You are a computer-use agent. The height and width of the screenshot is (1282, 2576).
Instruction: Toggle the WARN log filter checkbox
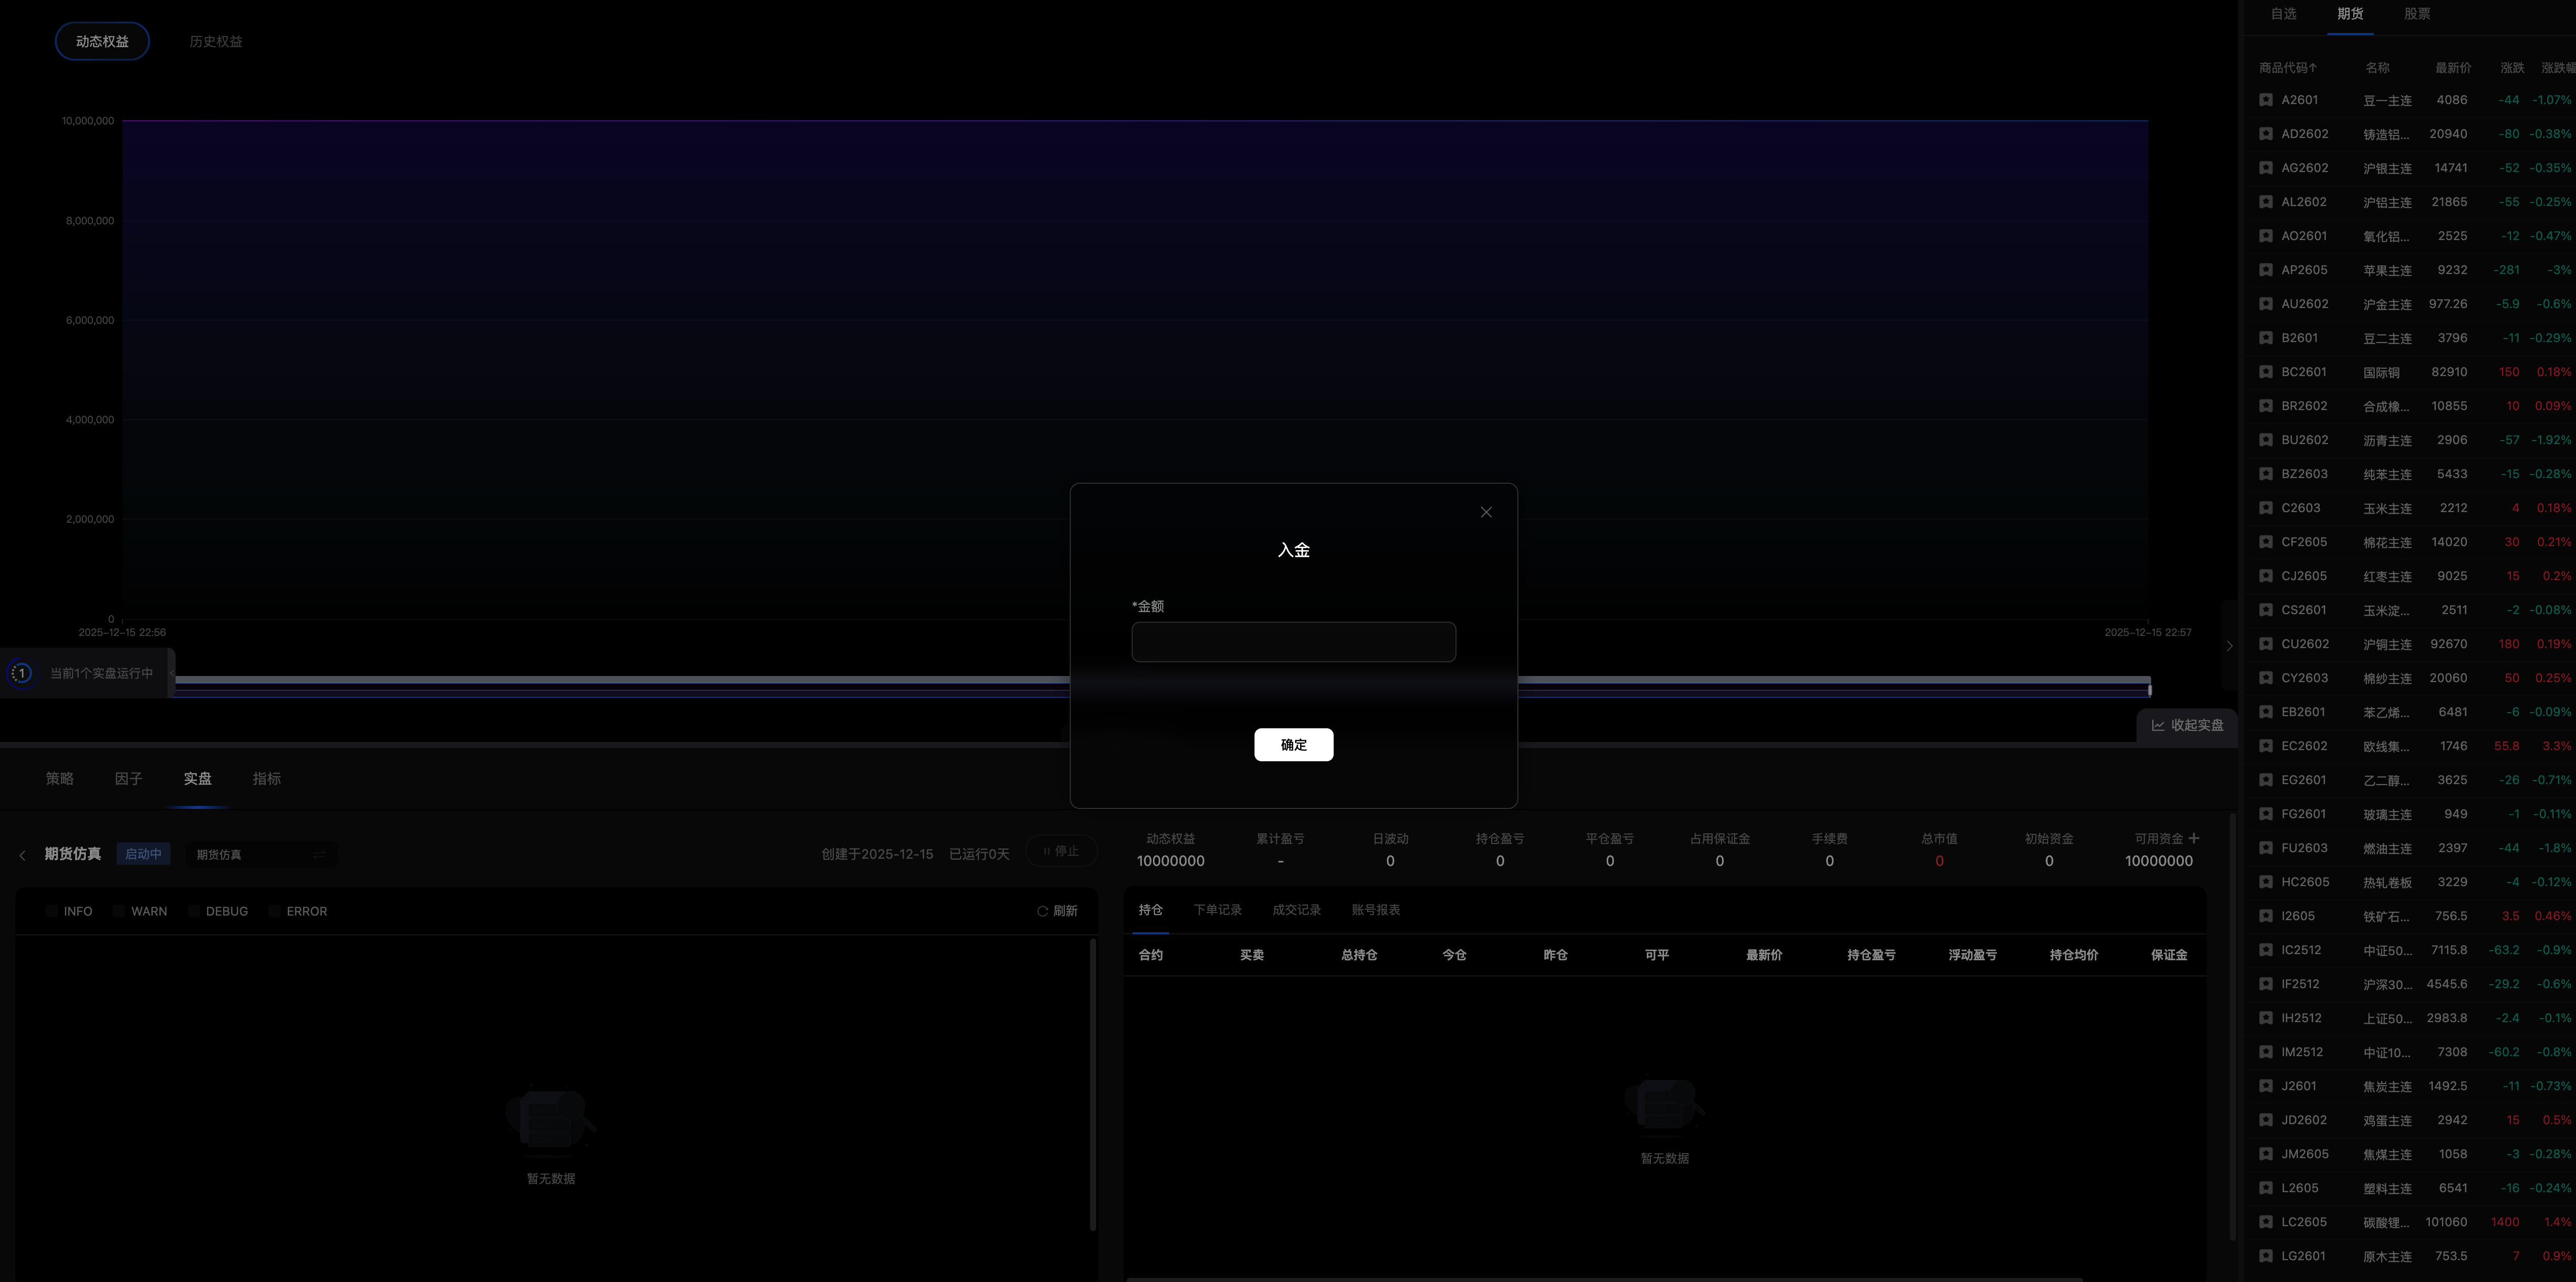tap(119, 911)
